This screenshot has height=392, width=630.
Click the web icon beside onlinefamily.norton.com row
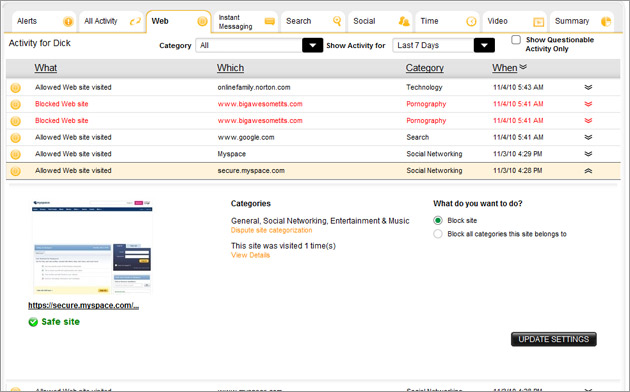click(15, 88)
